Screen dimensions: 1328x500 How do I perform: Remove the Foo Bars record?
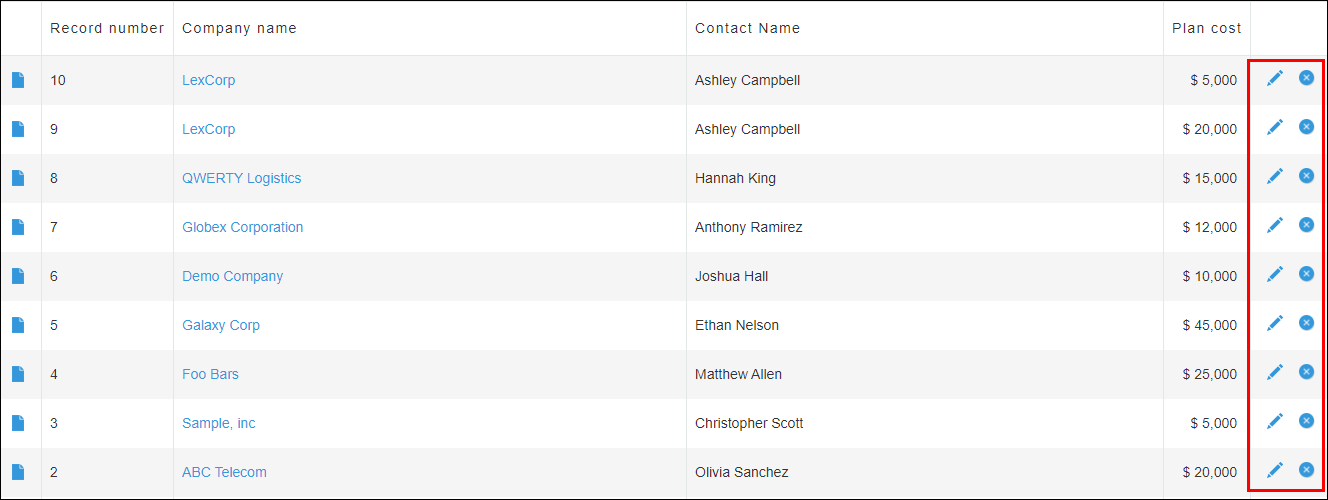[1306, 372]
